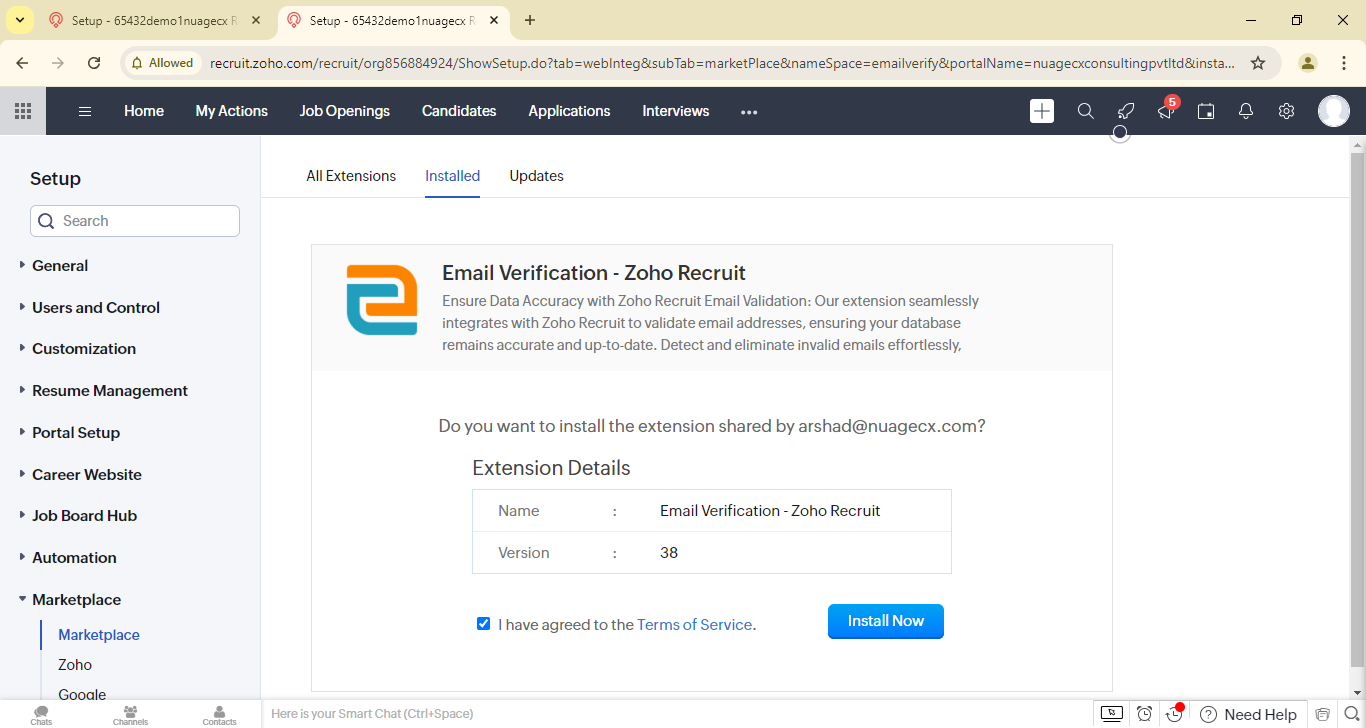This screenshot has height=728, width=1366.
Task: Select Zoho sub-item under Marketplace
Action: point(75,665)
